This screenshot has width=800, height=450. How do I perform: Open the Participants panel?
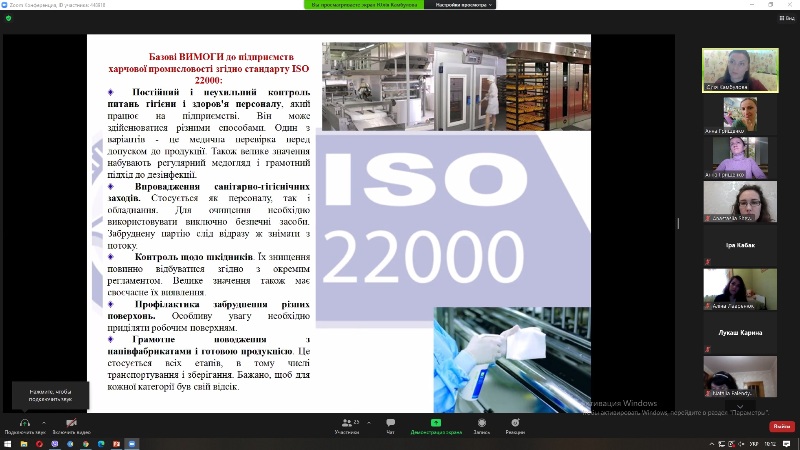347,426
